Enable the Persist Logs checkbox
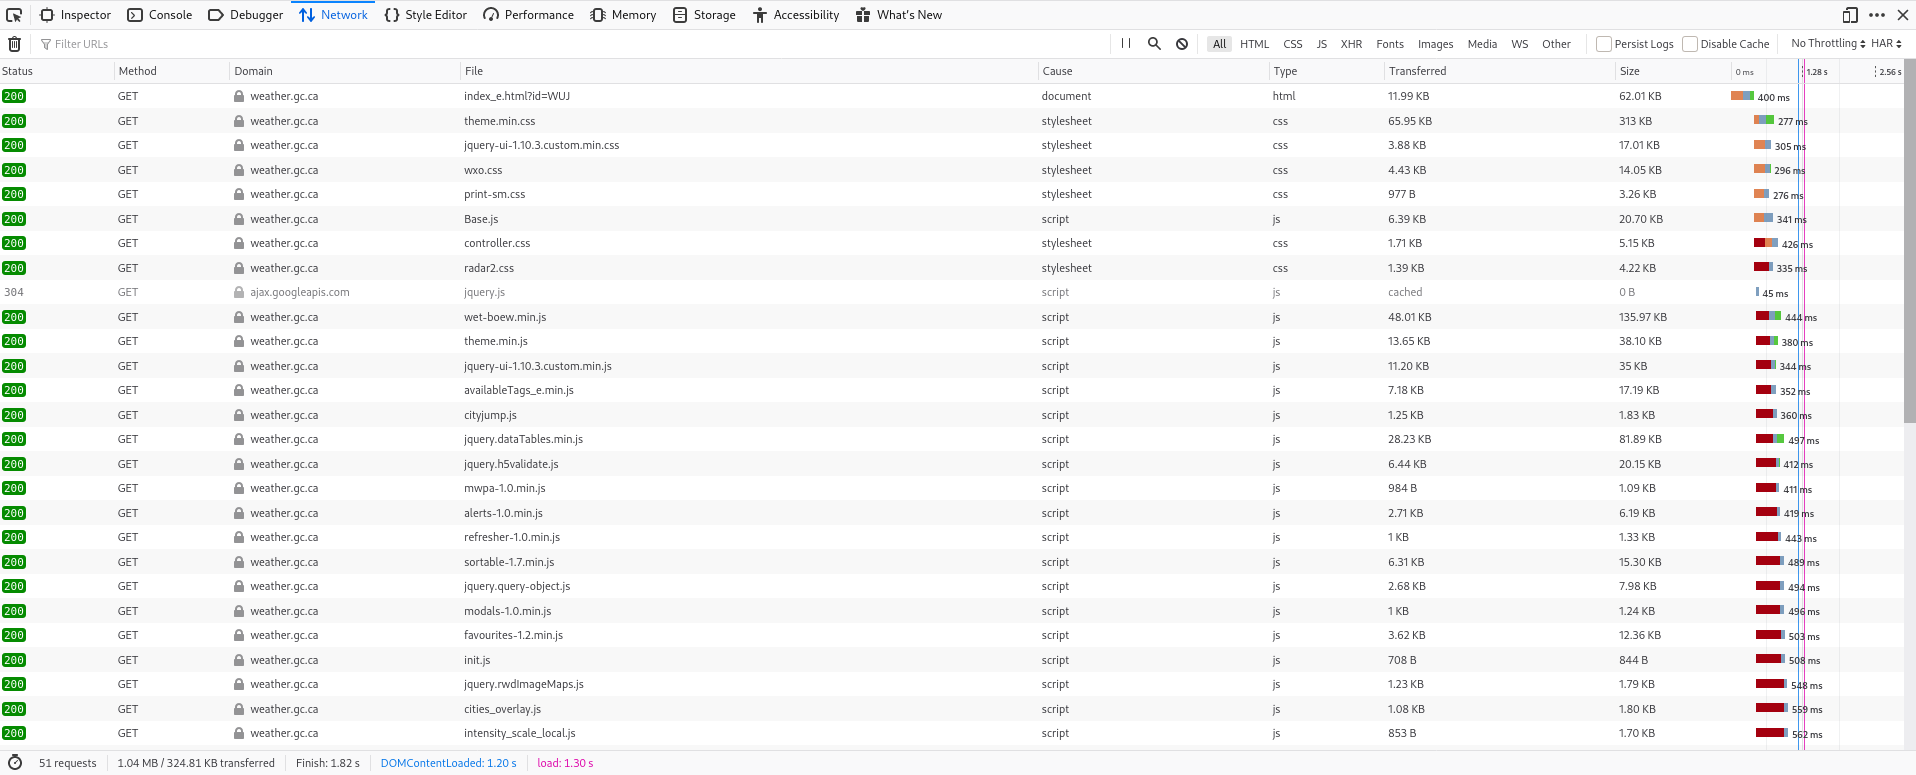Viewport: 1916px width, 775px height. point(1604,44)
